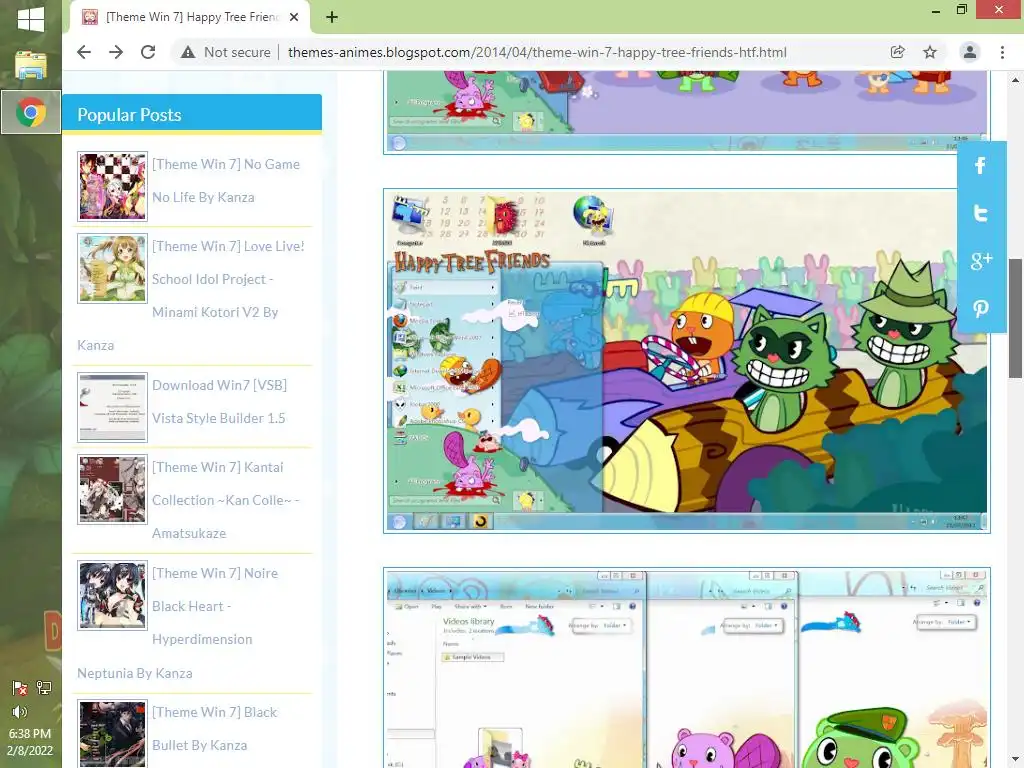Click the Popular Posts header
The width and height of the screenshot is (1024, 768).
click(192, 114)
